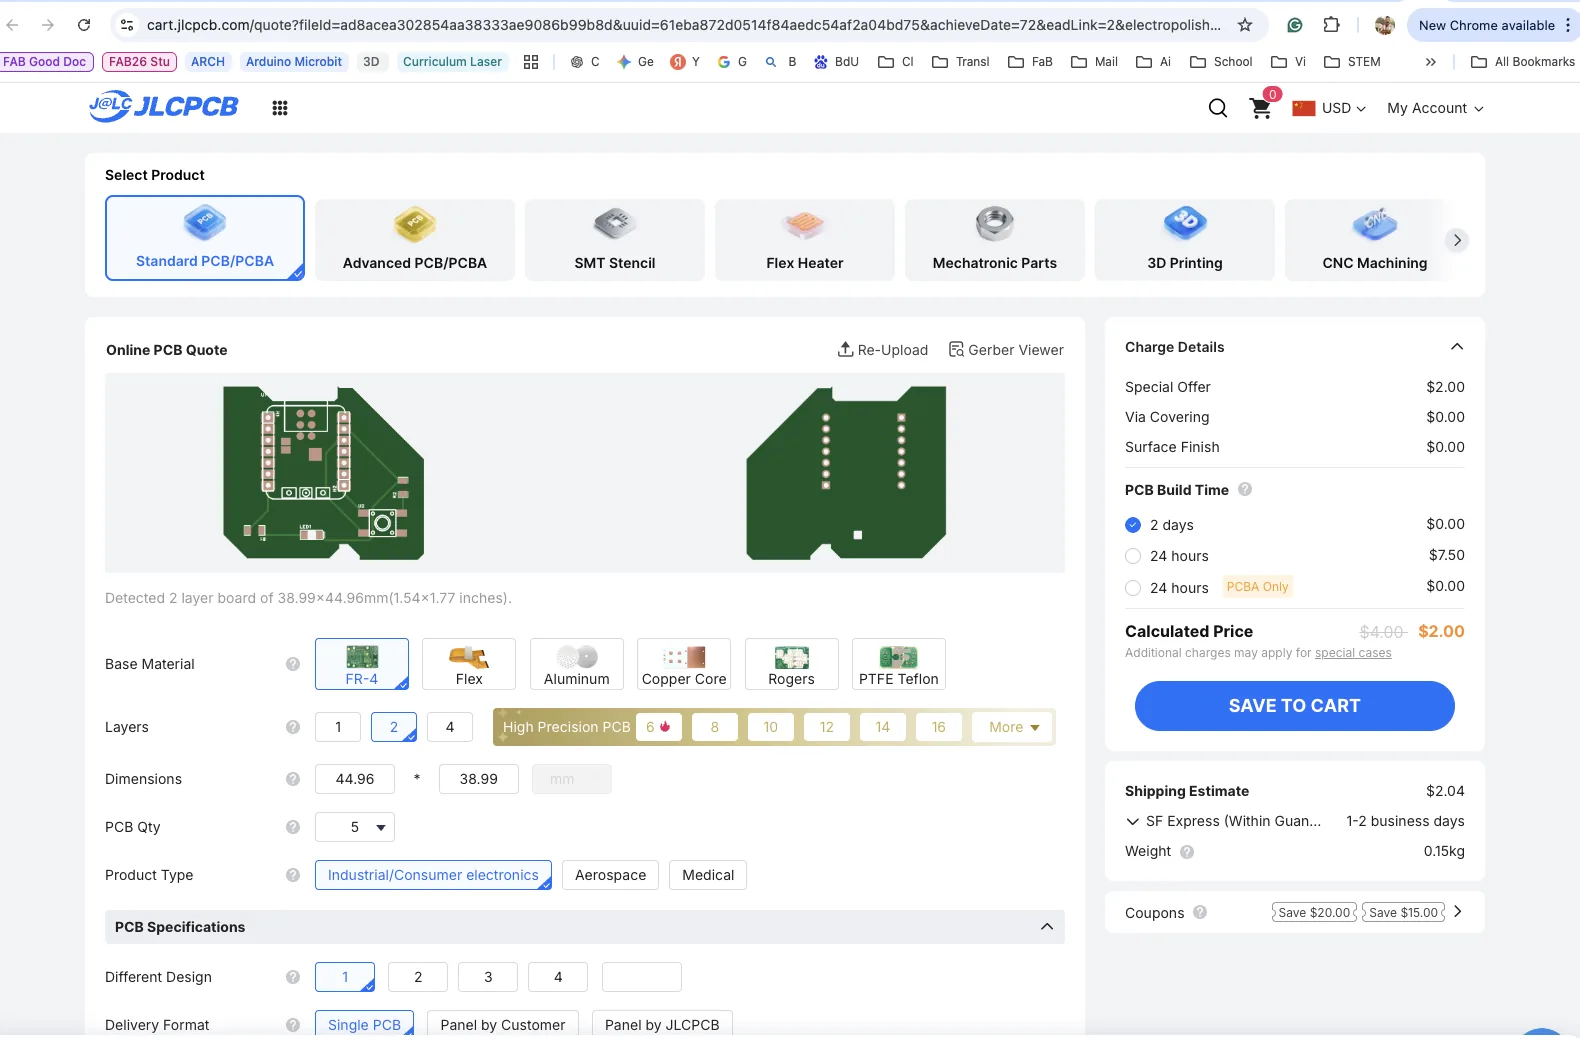1580x1038 pixels.
Task: Choose the 24 hours PCBA Only option
Action: (x=1133, y=588)
